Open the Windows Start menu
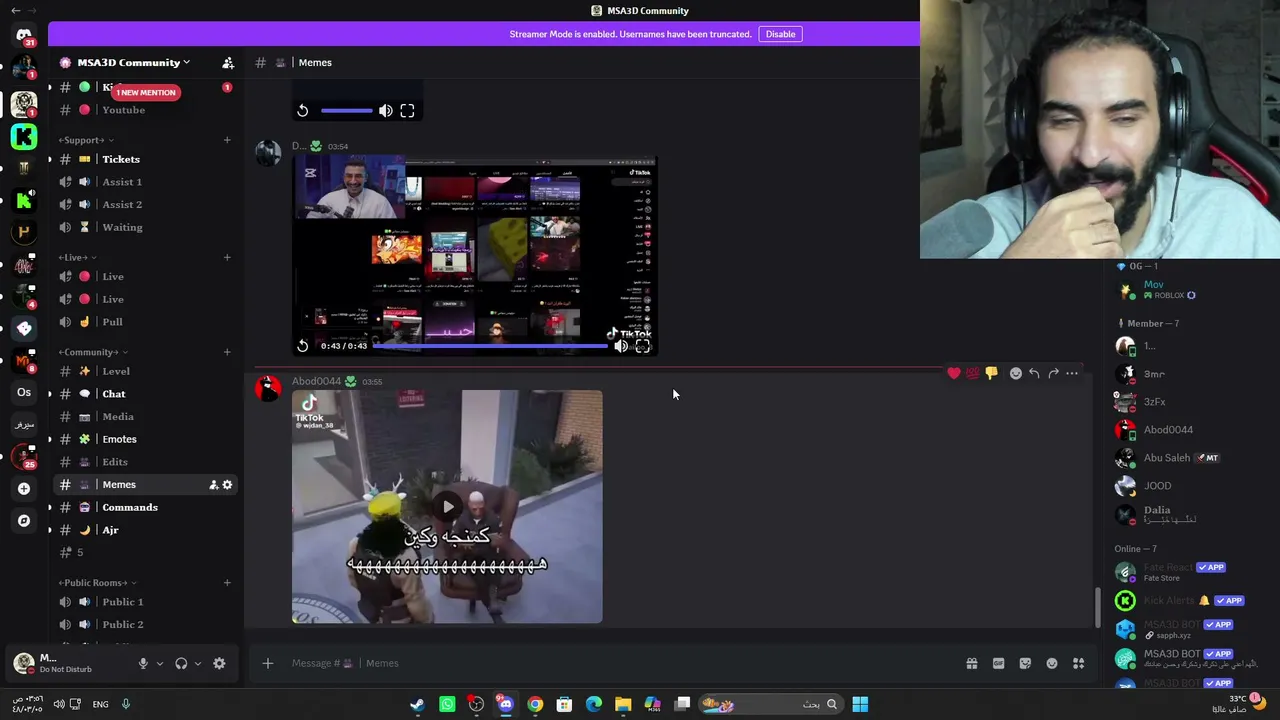Screen dimensions: 1280x720 860,704
